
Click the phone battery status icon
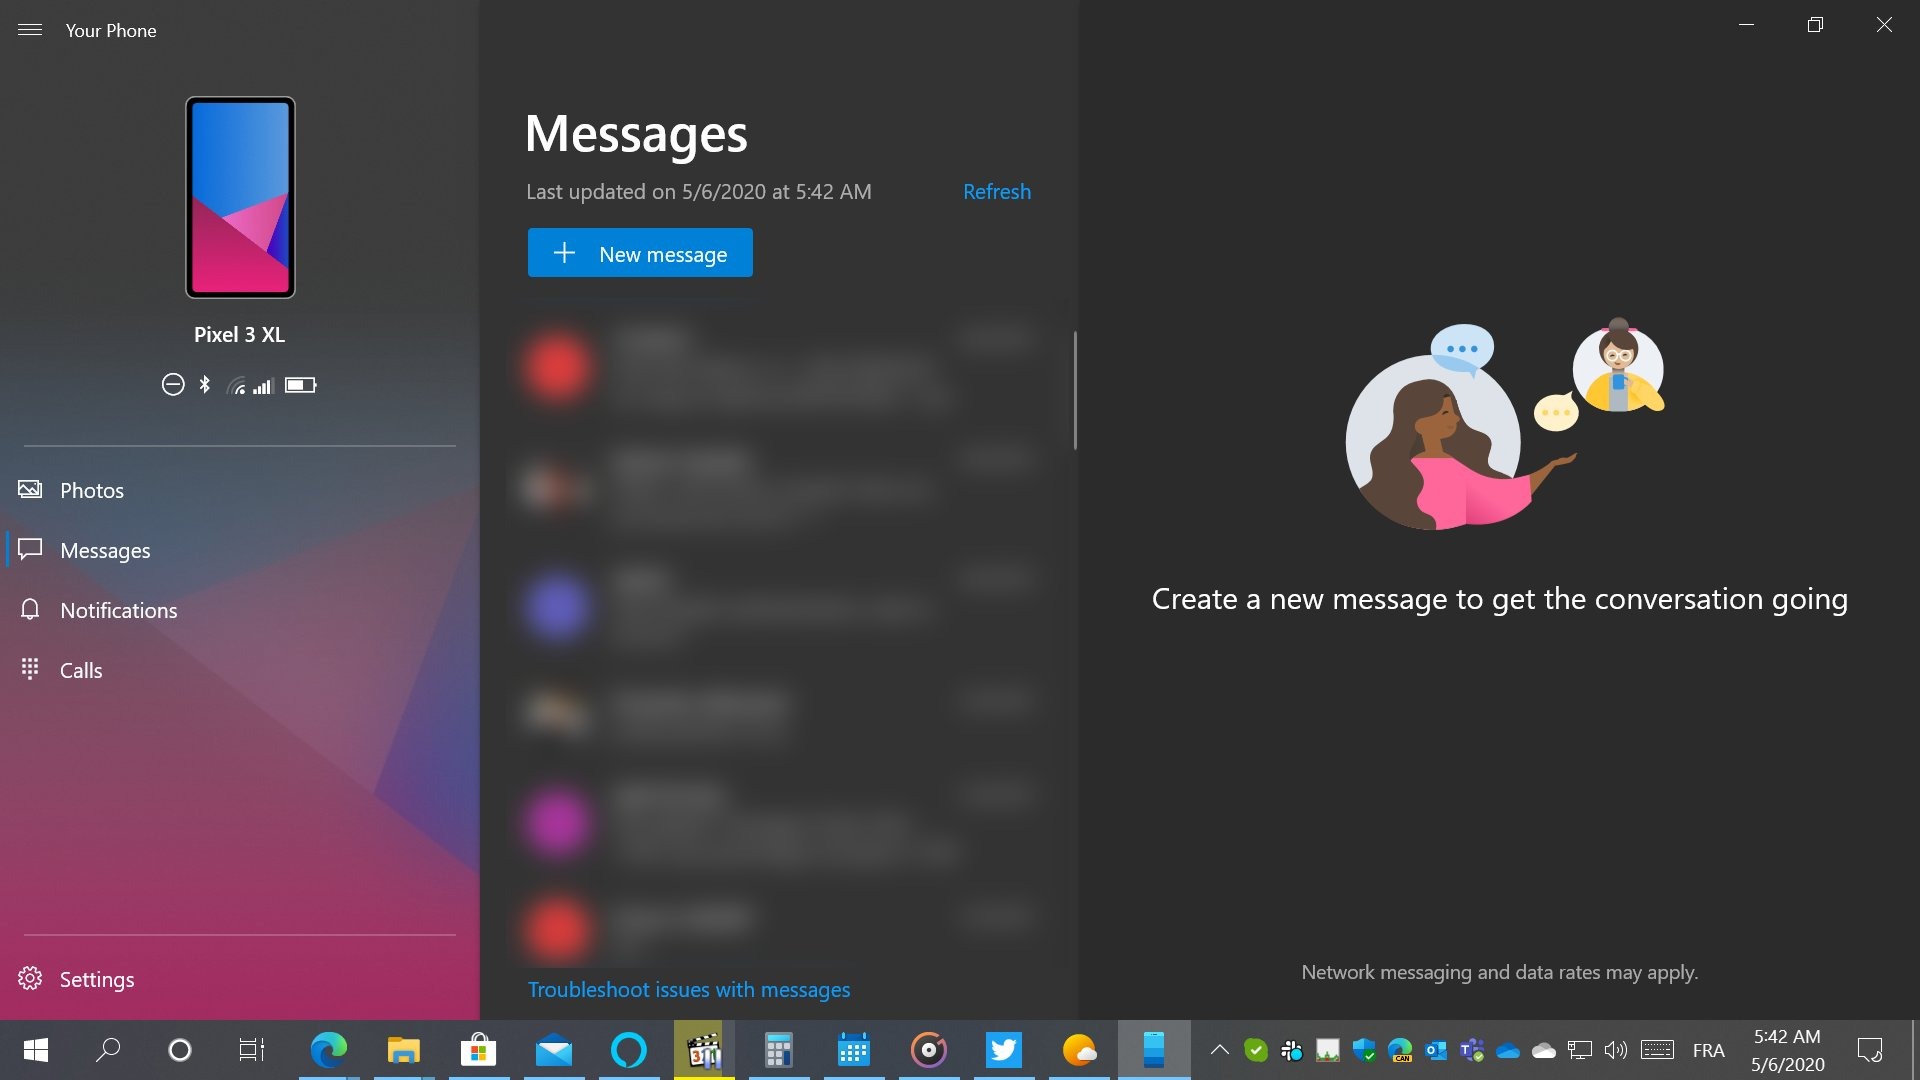300,385
